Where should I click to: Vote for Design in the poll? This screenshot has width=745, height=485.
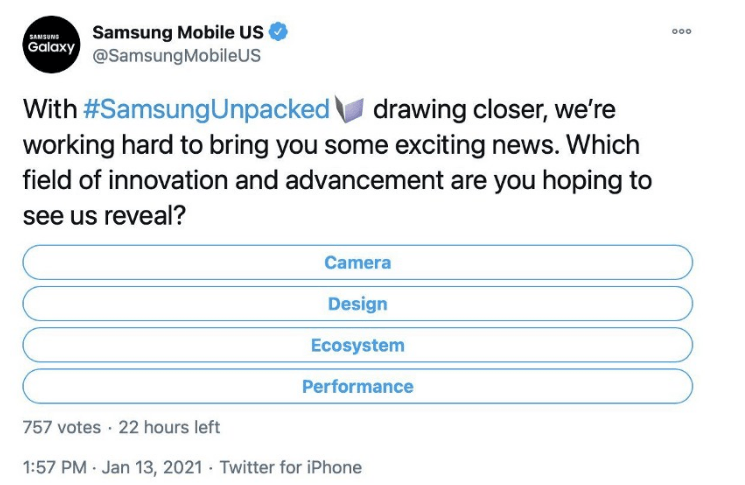[x=357, y=304]
